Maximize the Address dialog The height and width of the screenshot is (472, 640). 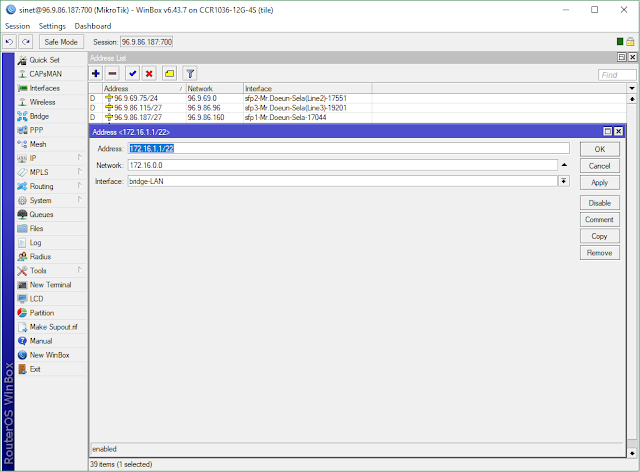tap(608, 131)
